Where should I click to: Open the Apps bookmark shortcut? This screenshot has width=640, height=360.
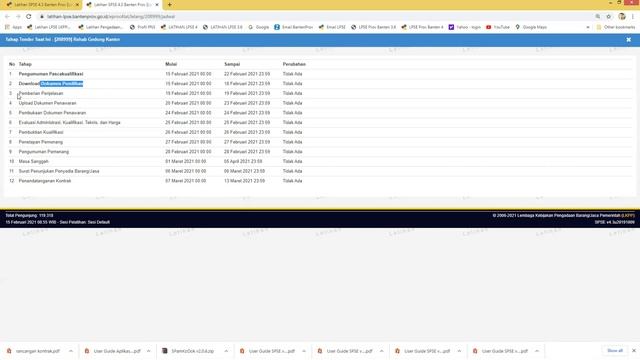[x=13, y=27]
